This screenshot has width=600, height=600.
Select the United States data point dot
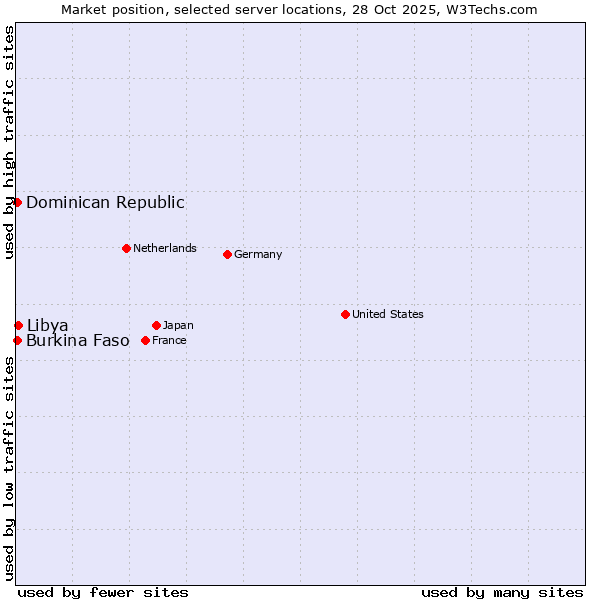pyautogui.click(x=345, y=314)
